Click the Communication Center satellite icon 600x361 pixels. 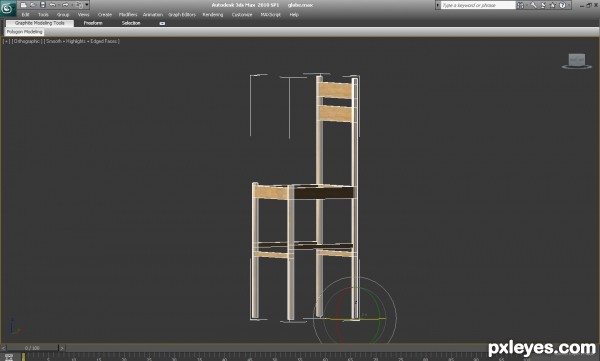click(x=543, y=5)
